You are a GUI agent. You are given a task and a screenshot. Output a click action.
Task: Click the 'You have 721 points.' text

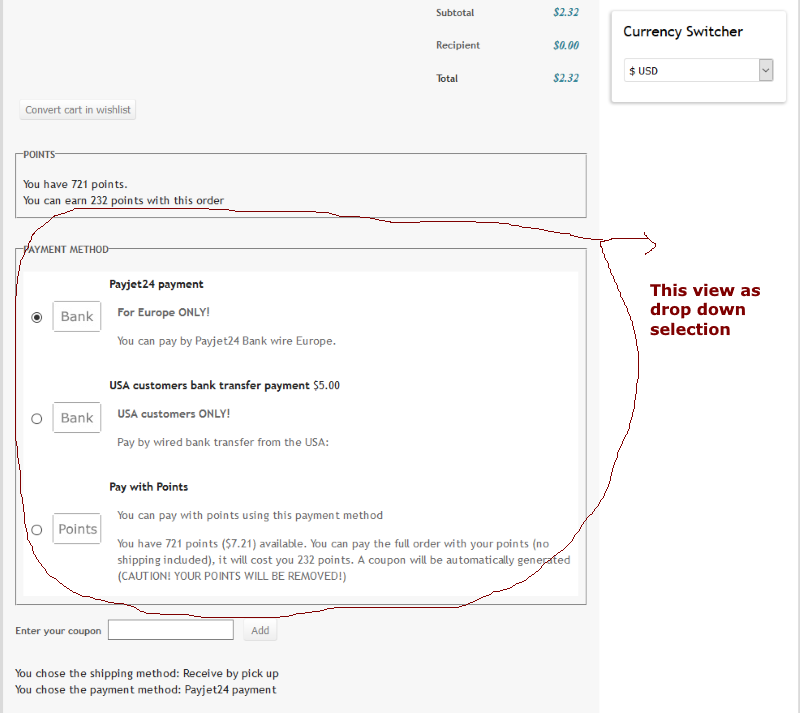pyautogui.click(x=75, y=184)
